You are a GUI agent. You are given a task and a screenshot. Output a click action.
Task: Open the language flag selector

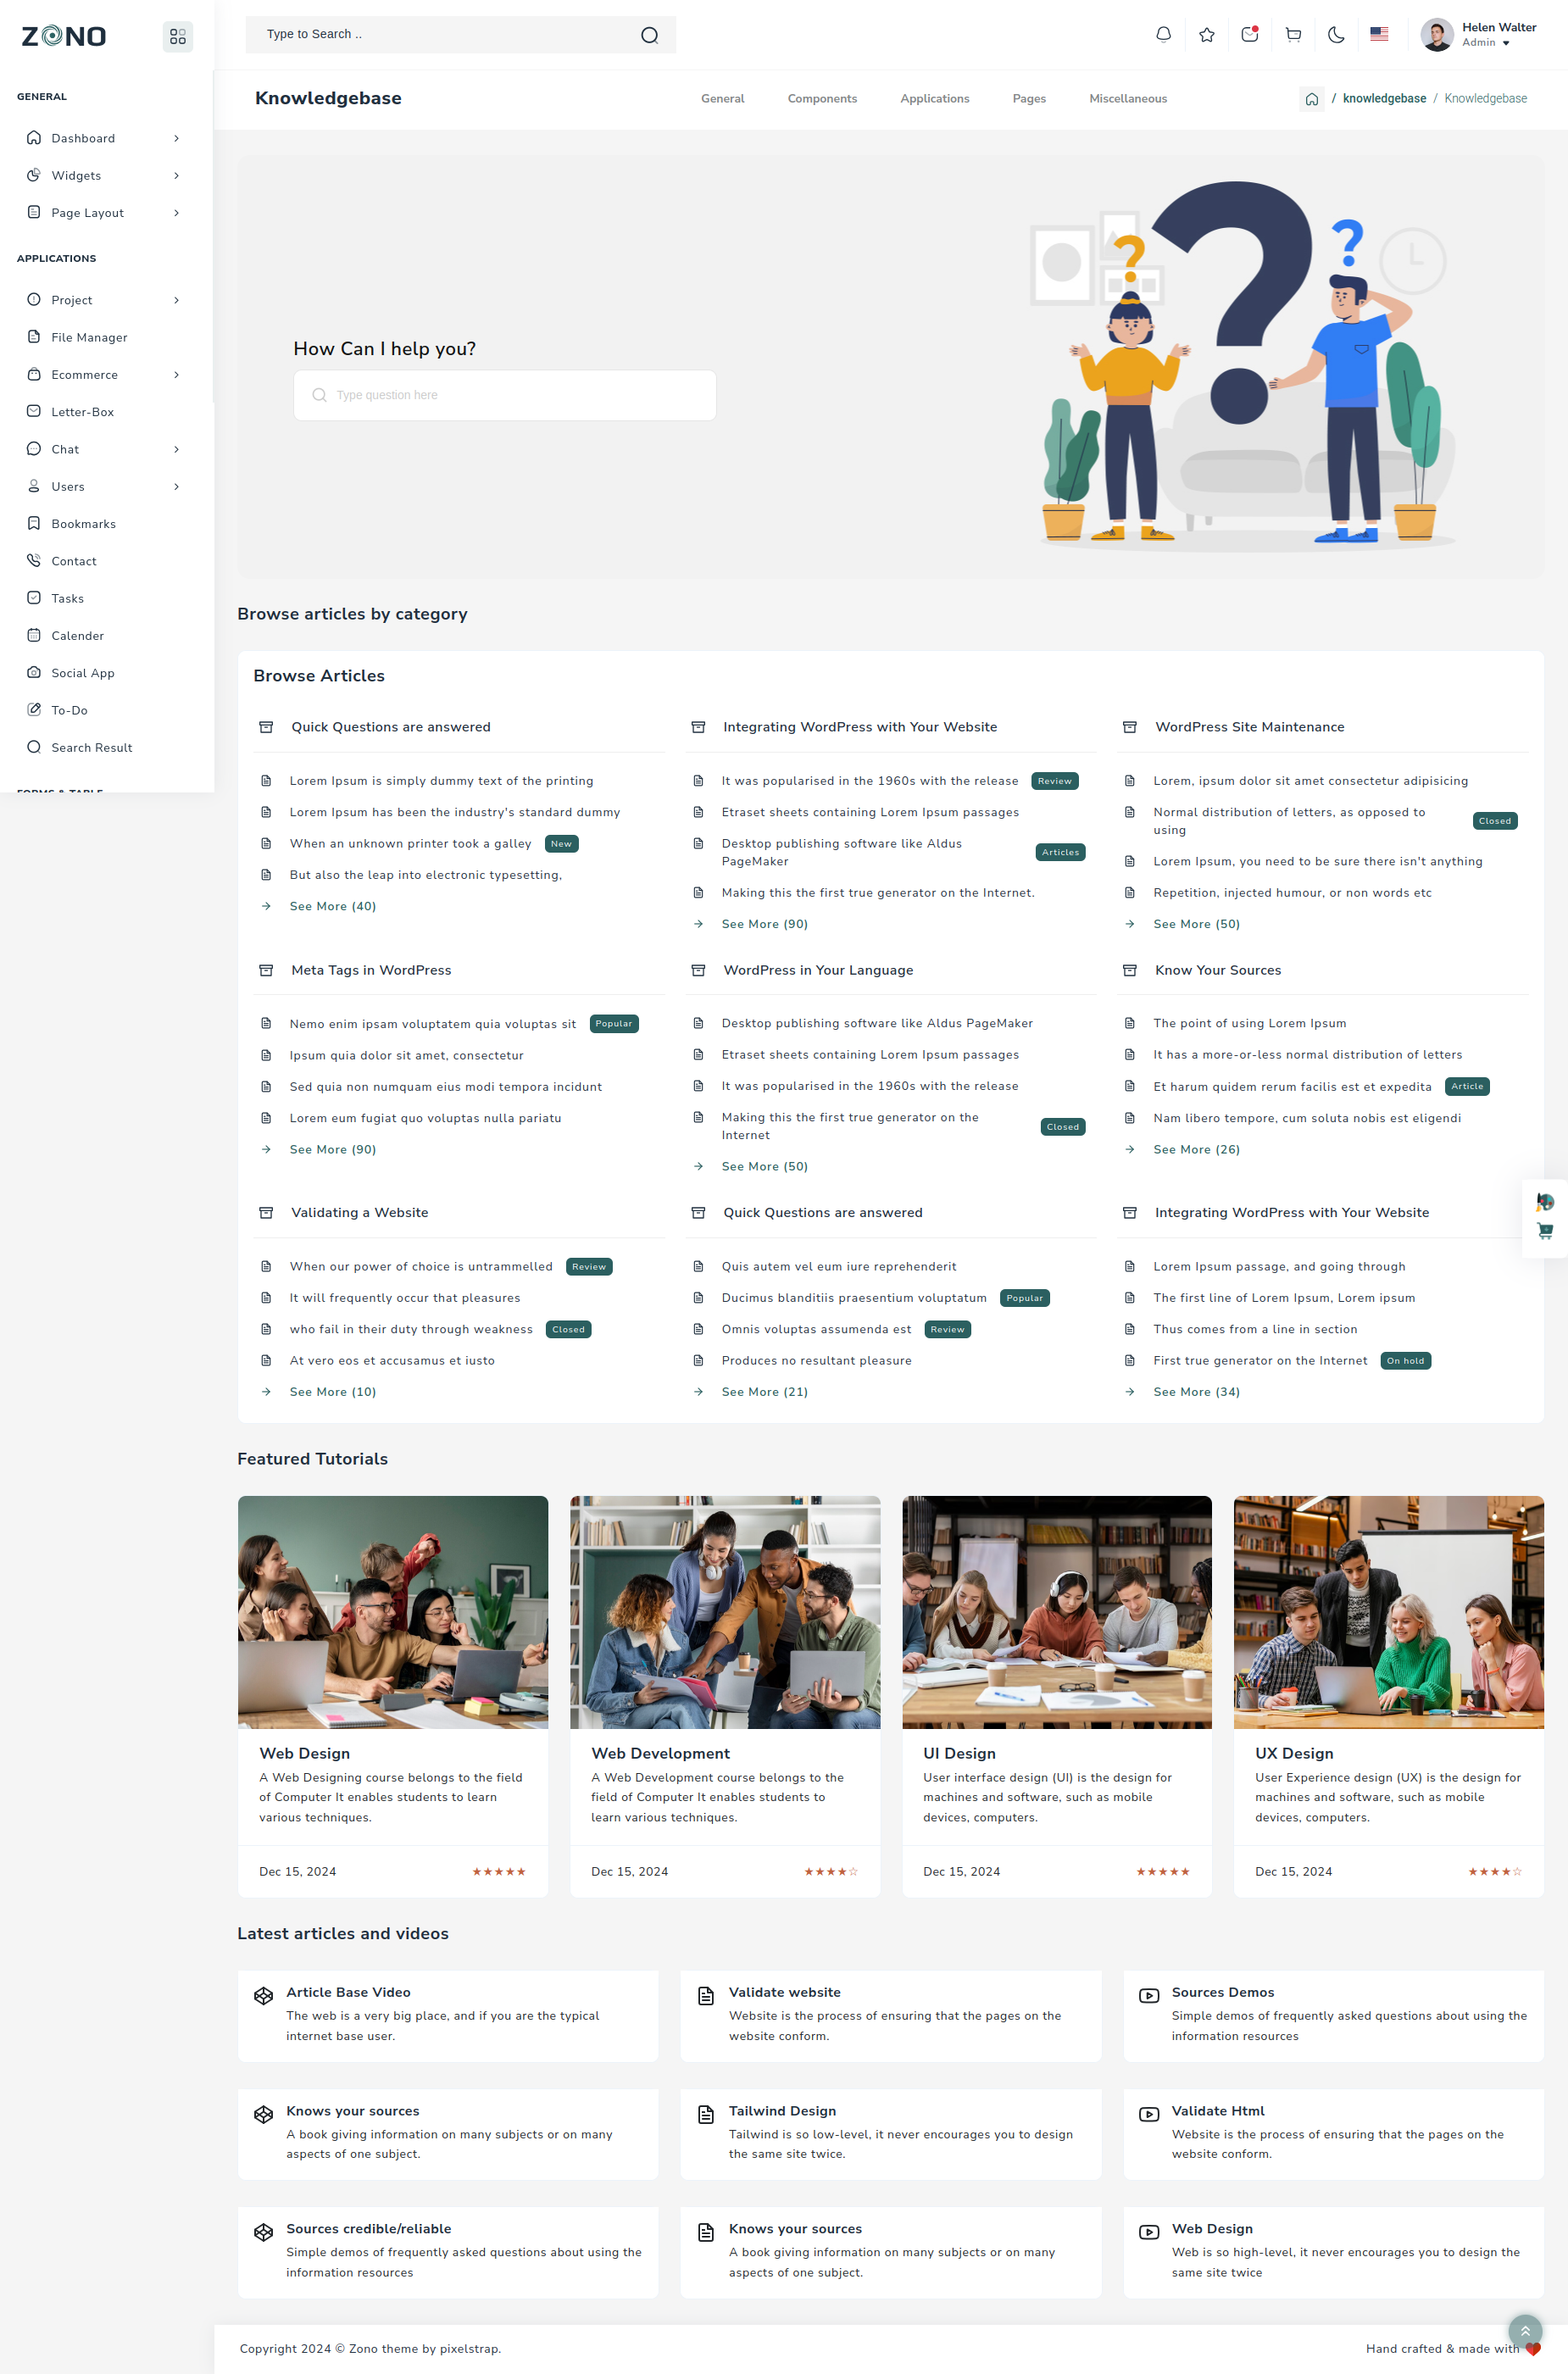pyautogui.click(x=1379, y=35)
